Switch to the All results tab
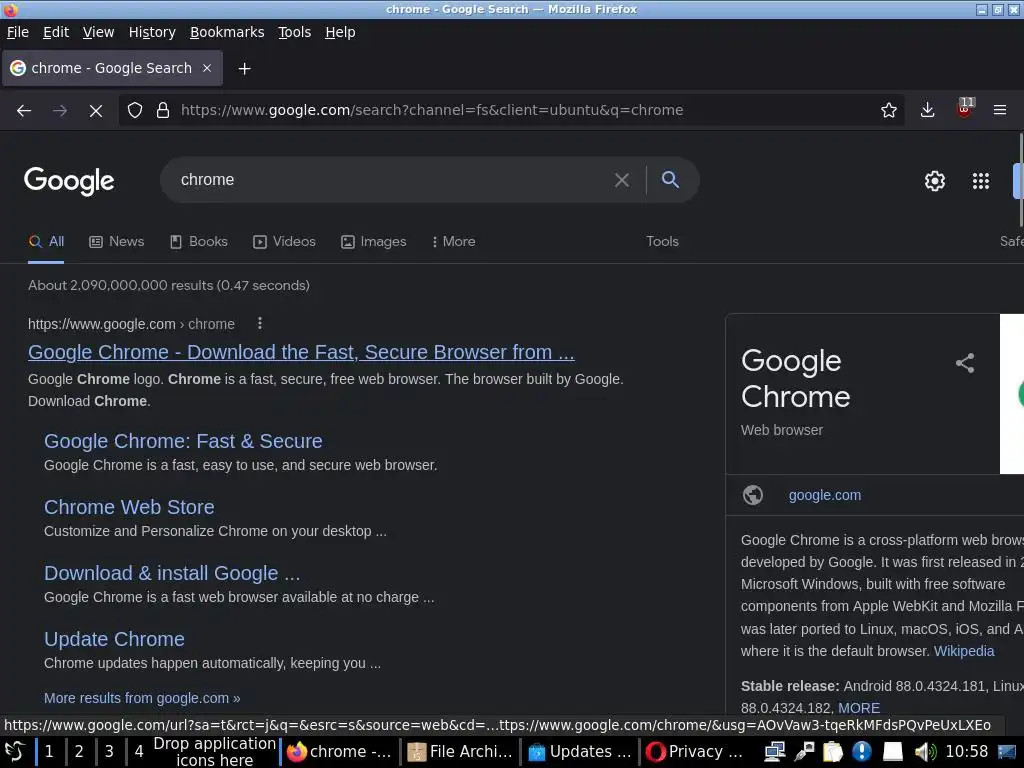This screenshot has width=1024, height=768. tap(46, 242)
